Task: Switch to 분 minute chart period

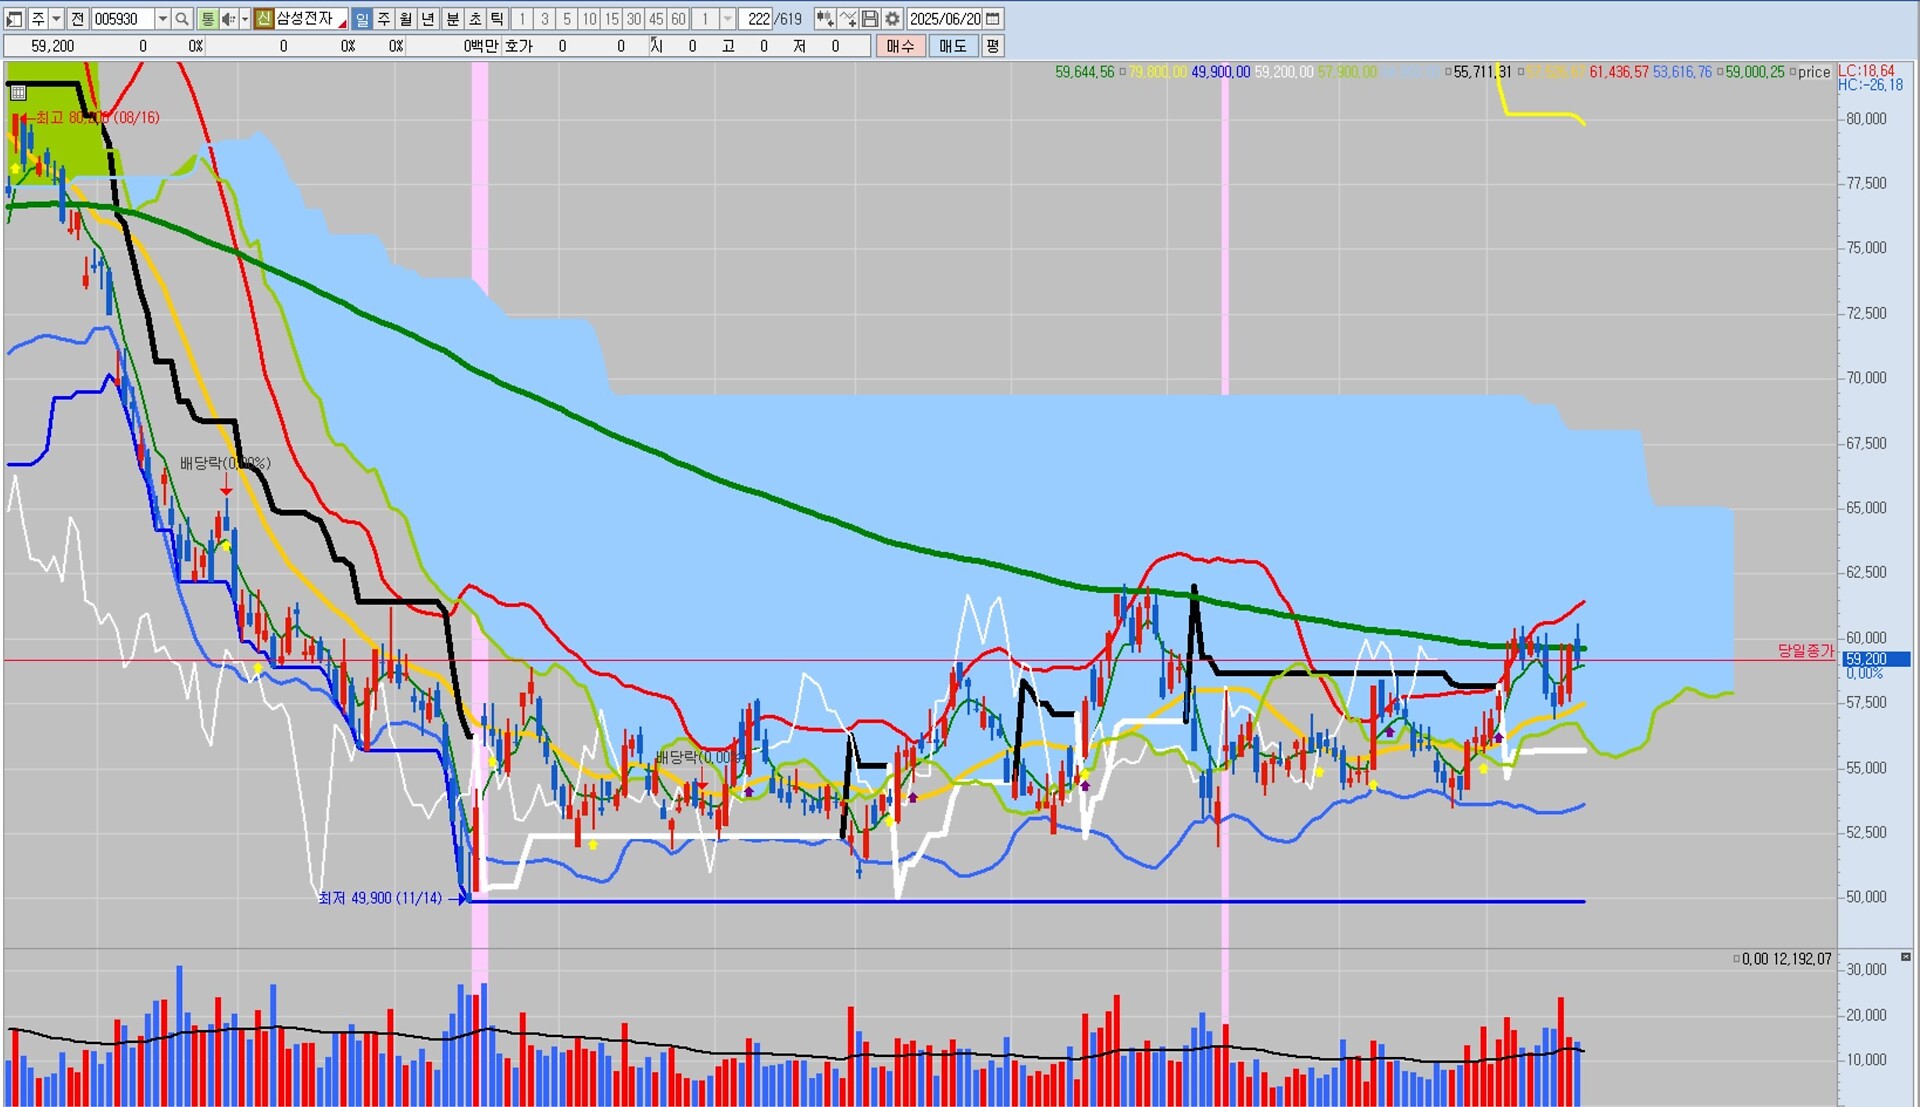Action: coord(452,19)
